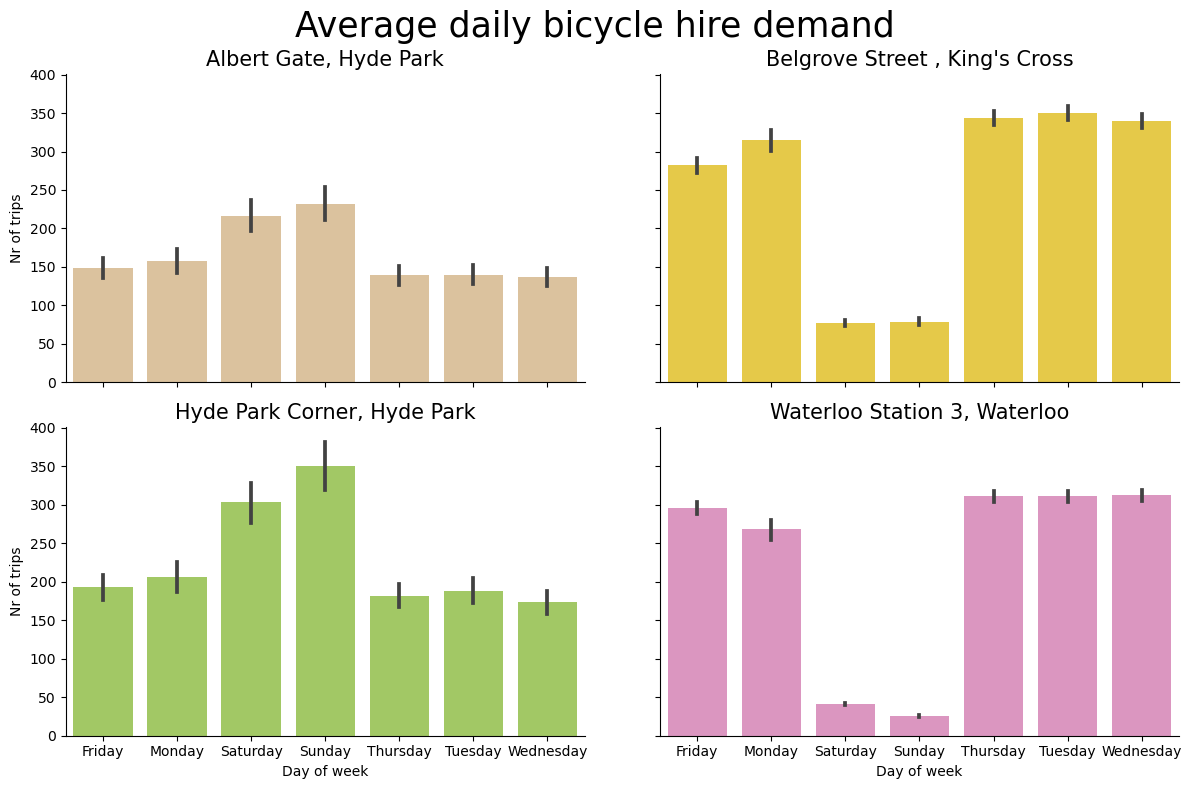Screen dimensions: 1191x789
Task: Select the 'Albert Gate, Hyde Park' subplot title
Action: 324,60
